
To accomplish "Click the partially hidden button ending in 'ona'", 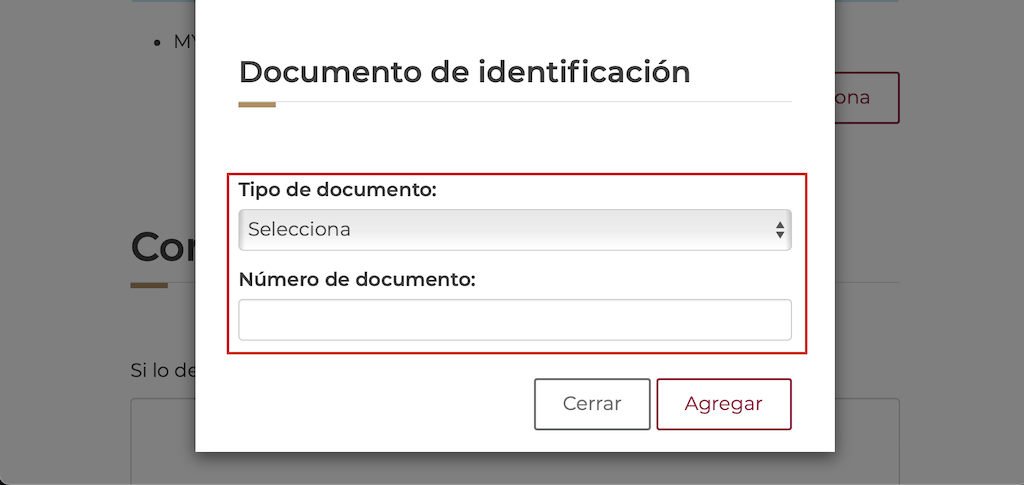I will coord(867,98).
